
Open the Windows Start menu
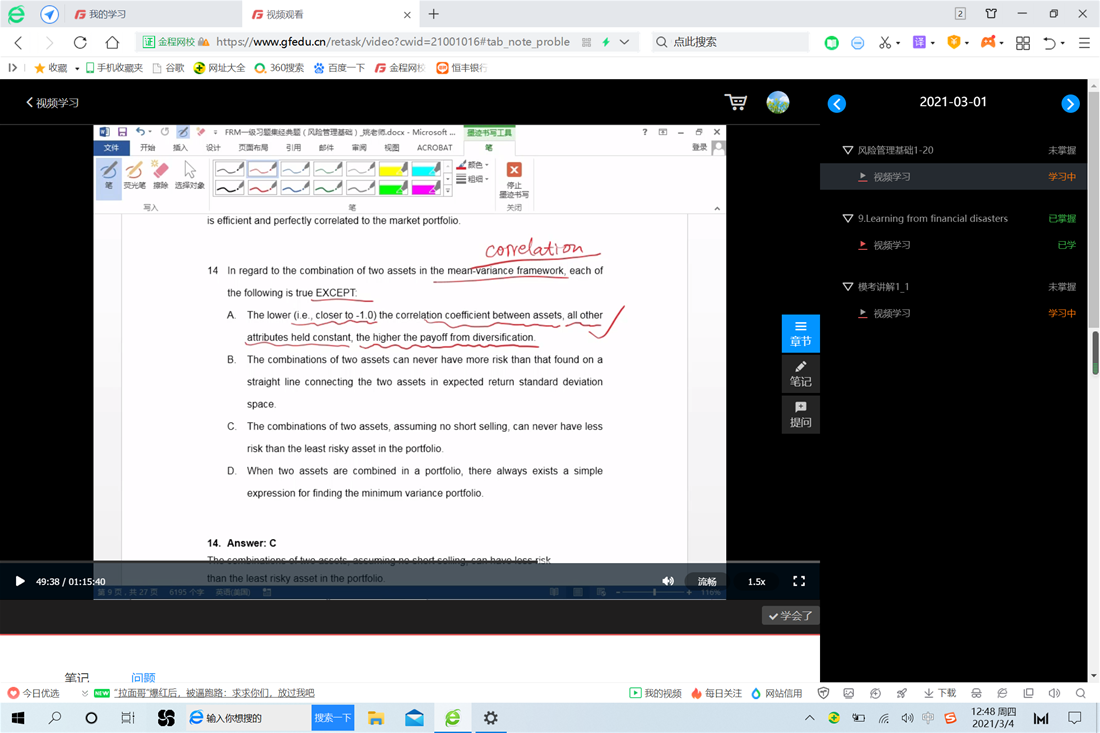[x=18, y=718]
